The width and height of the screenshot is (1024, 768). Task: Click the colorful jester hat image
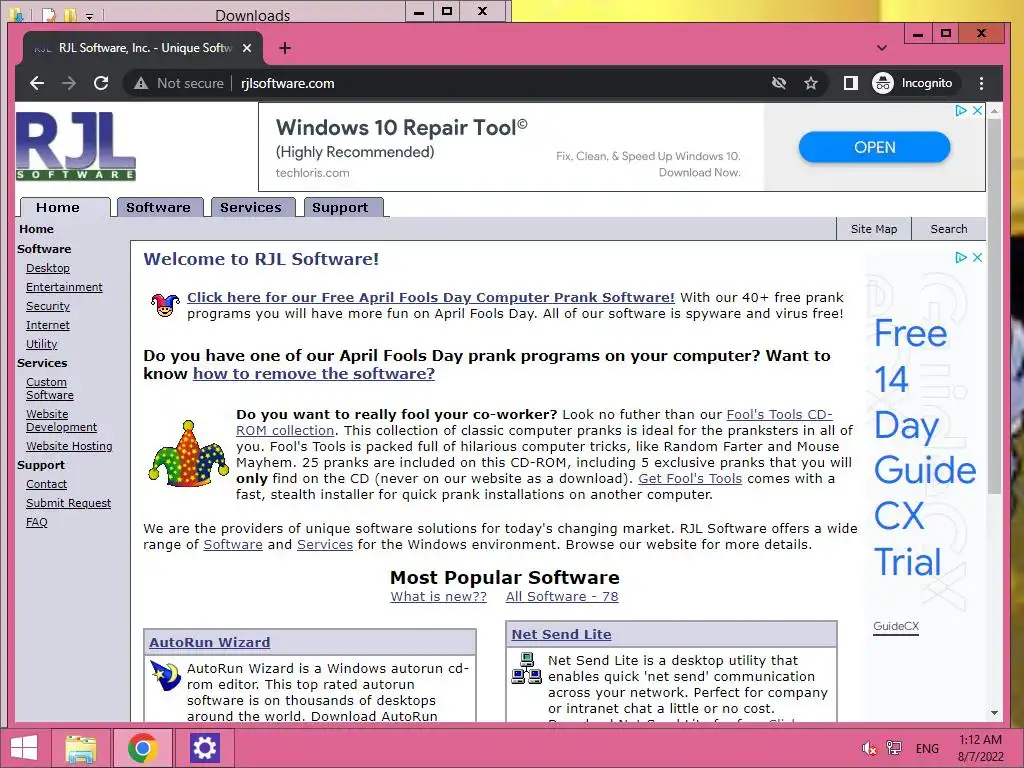[x=189, y=453]
